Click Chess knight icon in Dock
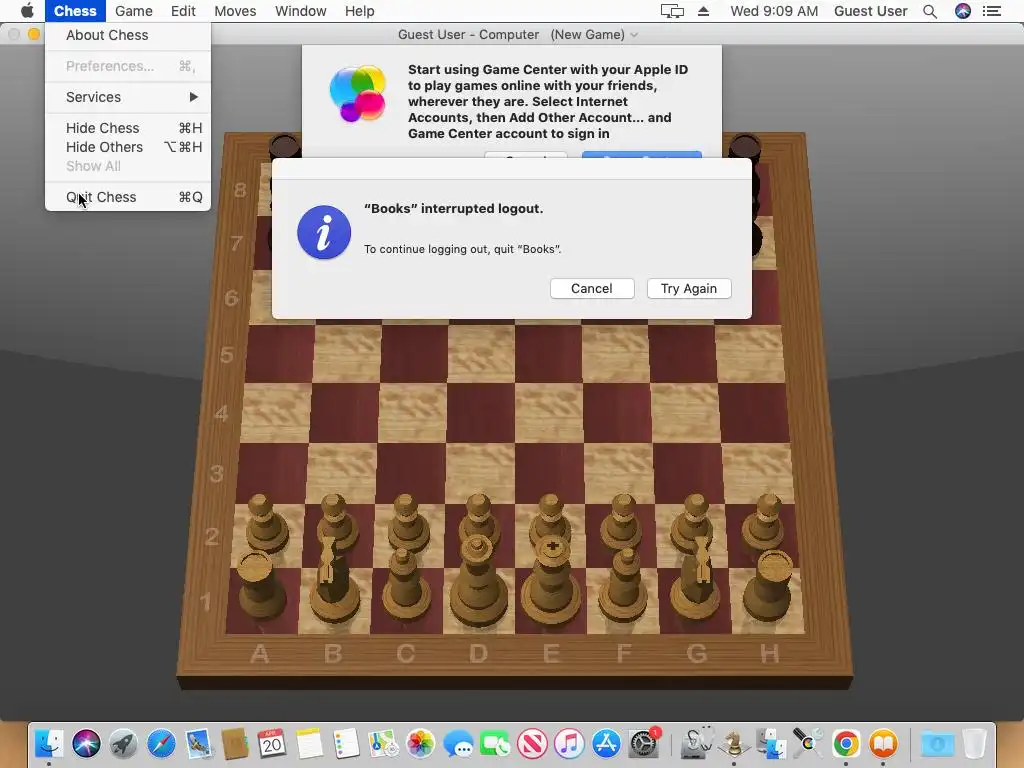This screenshot has height=768, width=1024. (733, 743)
